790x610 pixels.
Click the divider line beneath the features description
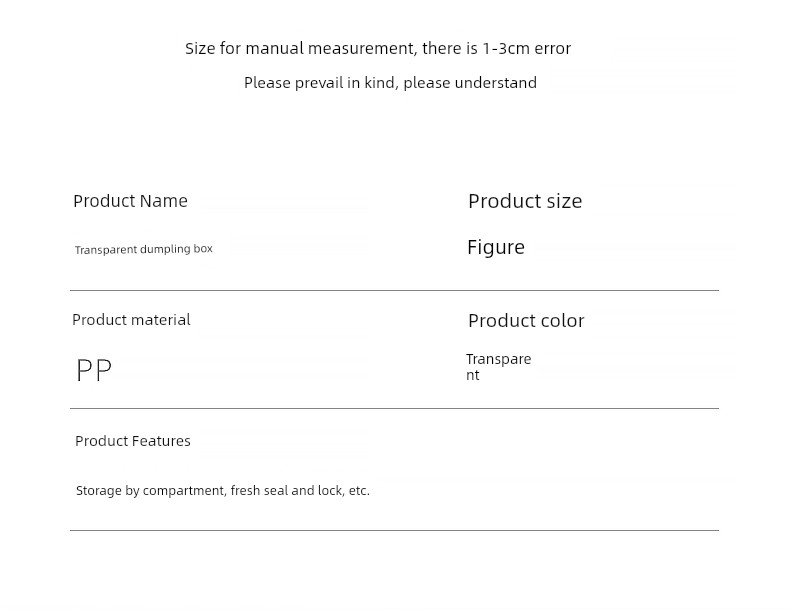point(394,530)
